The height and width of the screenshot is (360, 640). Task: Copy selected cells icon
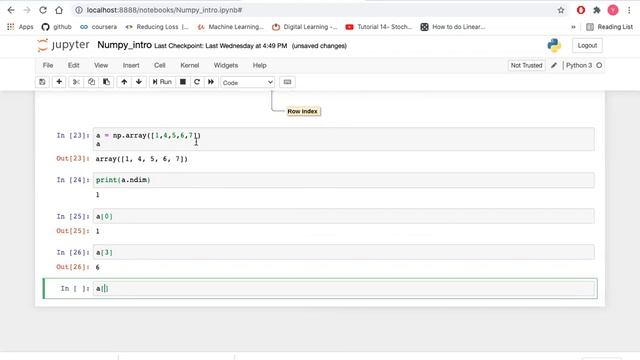(x=91, y=82)
